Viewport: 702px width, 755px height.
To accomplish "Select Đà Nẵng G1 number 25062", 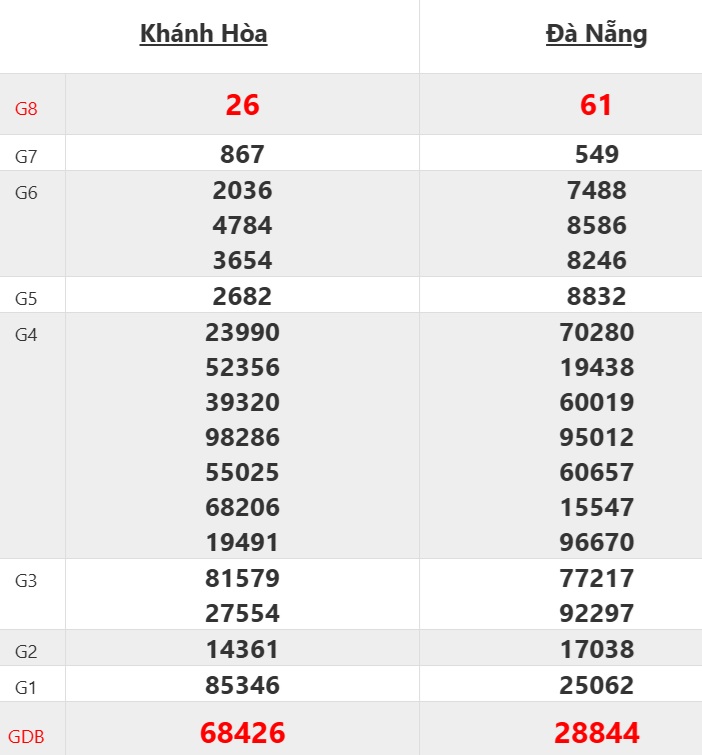I will coord(596,686).
